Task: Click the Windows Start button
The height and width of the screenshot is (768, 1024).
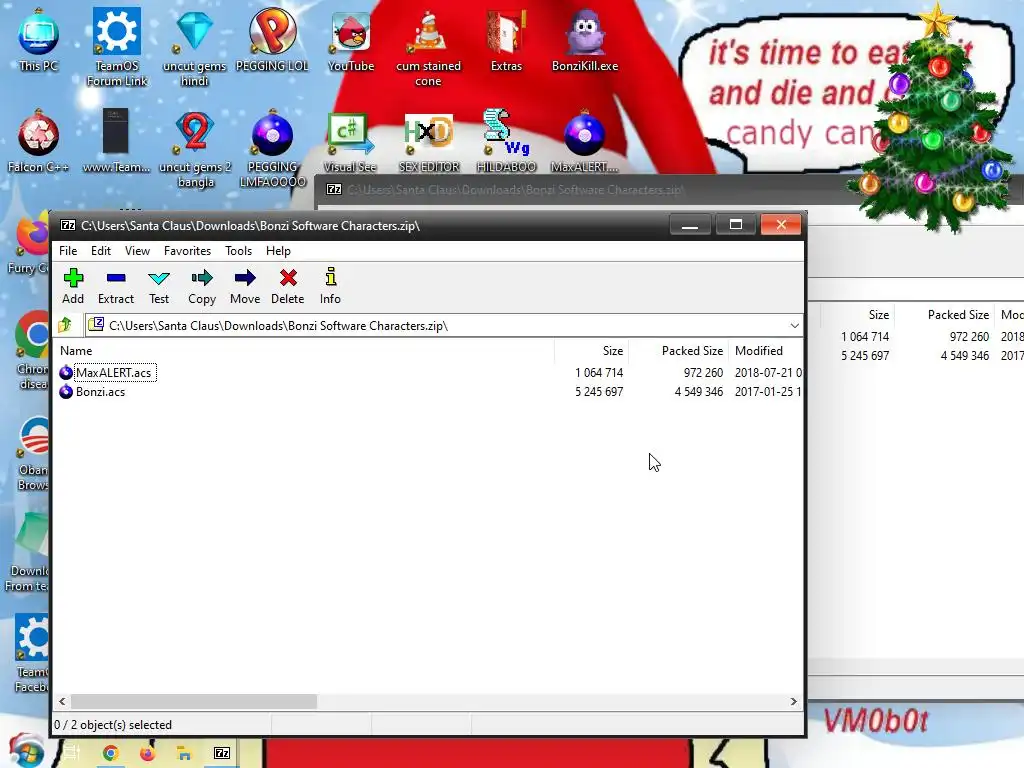Action: tap(26, 752)
